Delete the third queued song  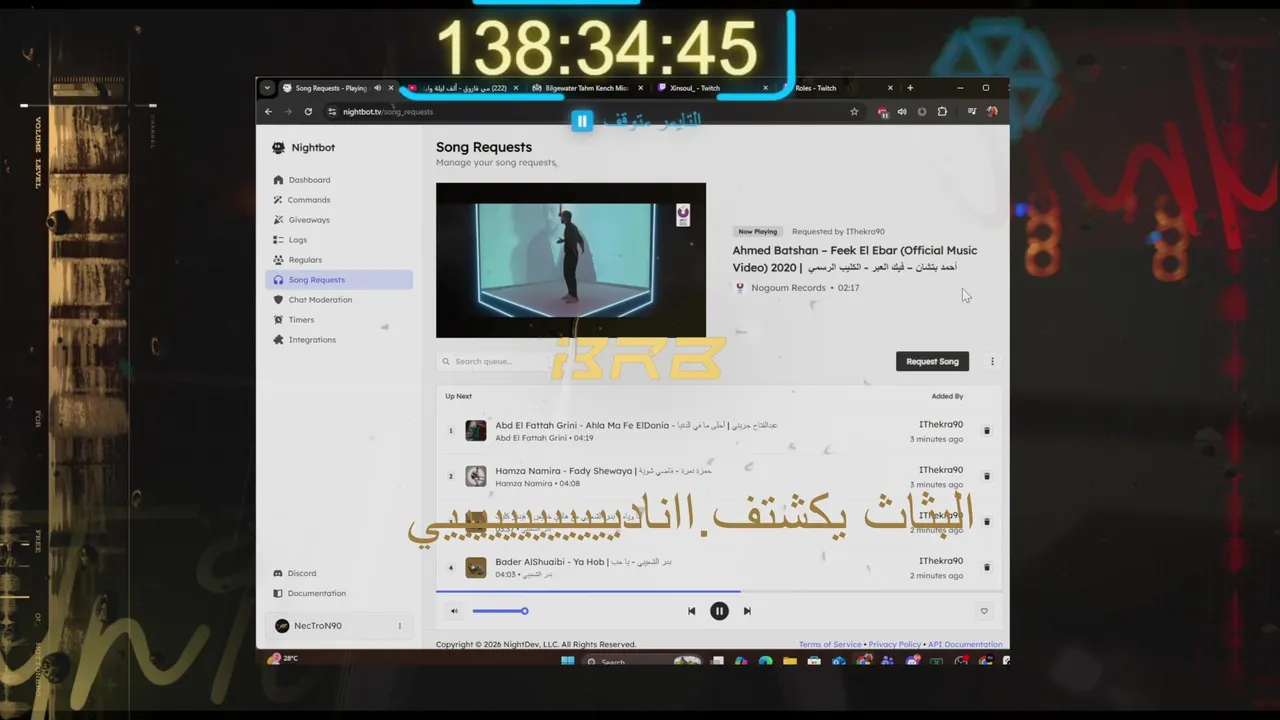(x=986, y=522)
